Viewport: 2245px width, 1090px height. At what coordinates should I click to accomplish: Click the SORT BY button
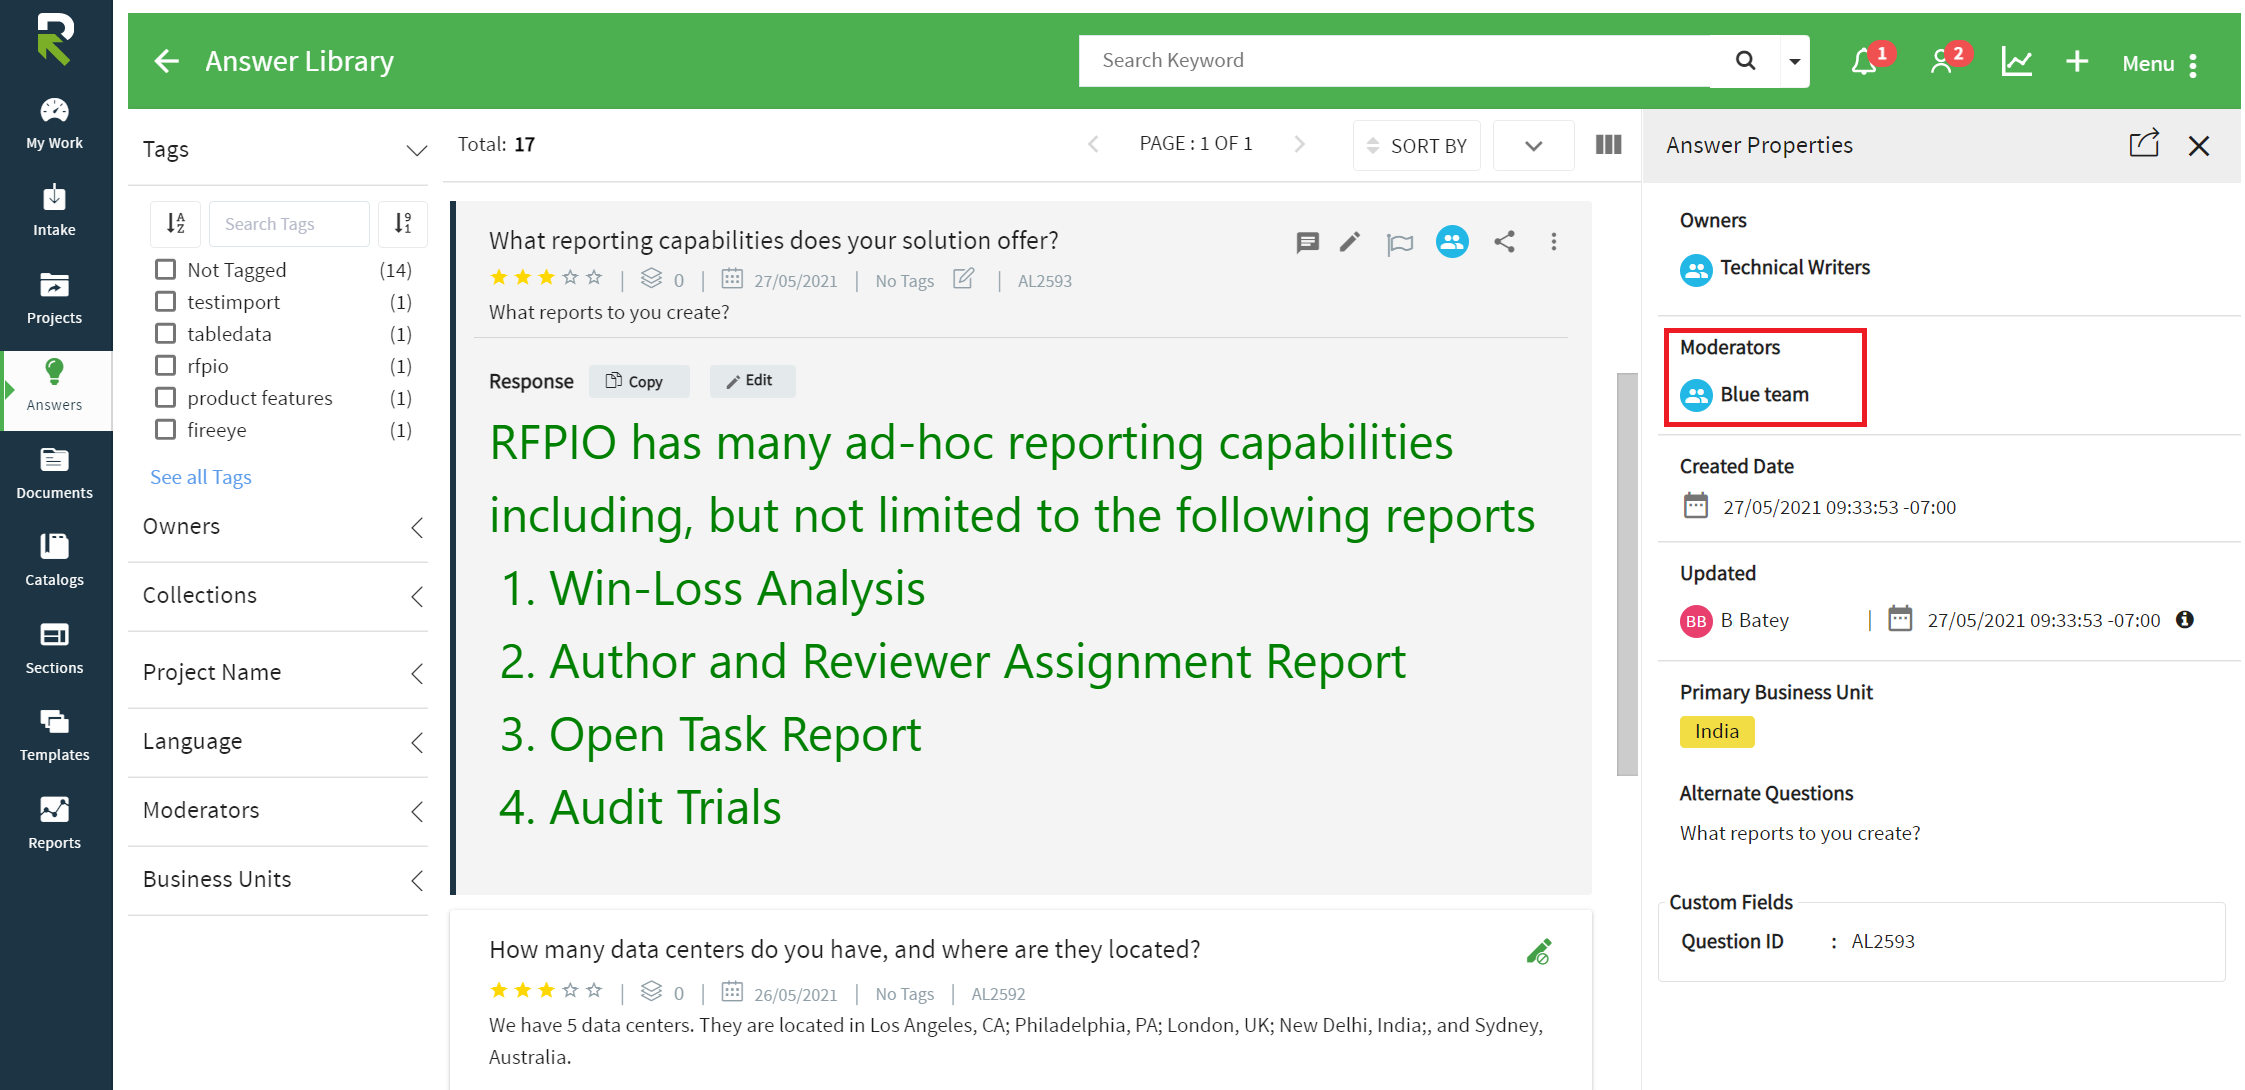(1417, 146)
